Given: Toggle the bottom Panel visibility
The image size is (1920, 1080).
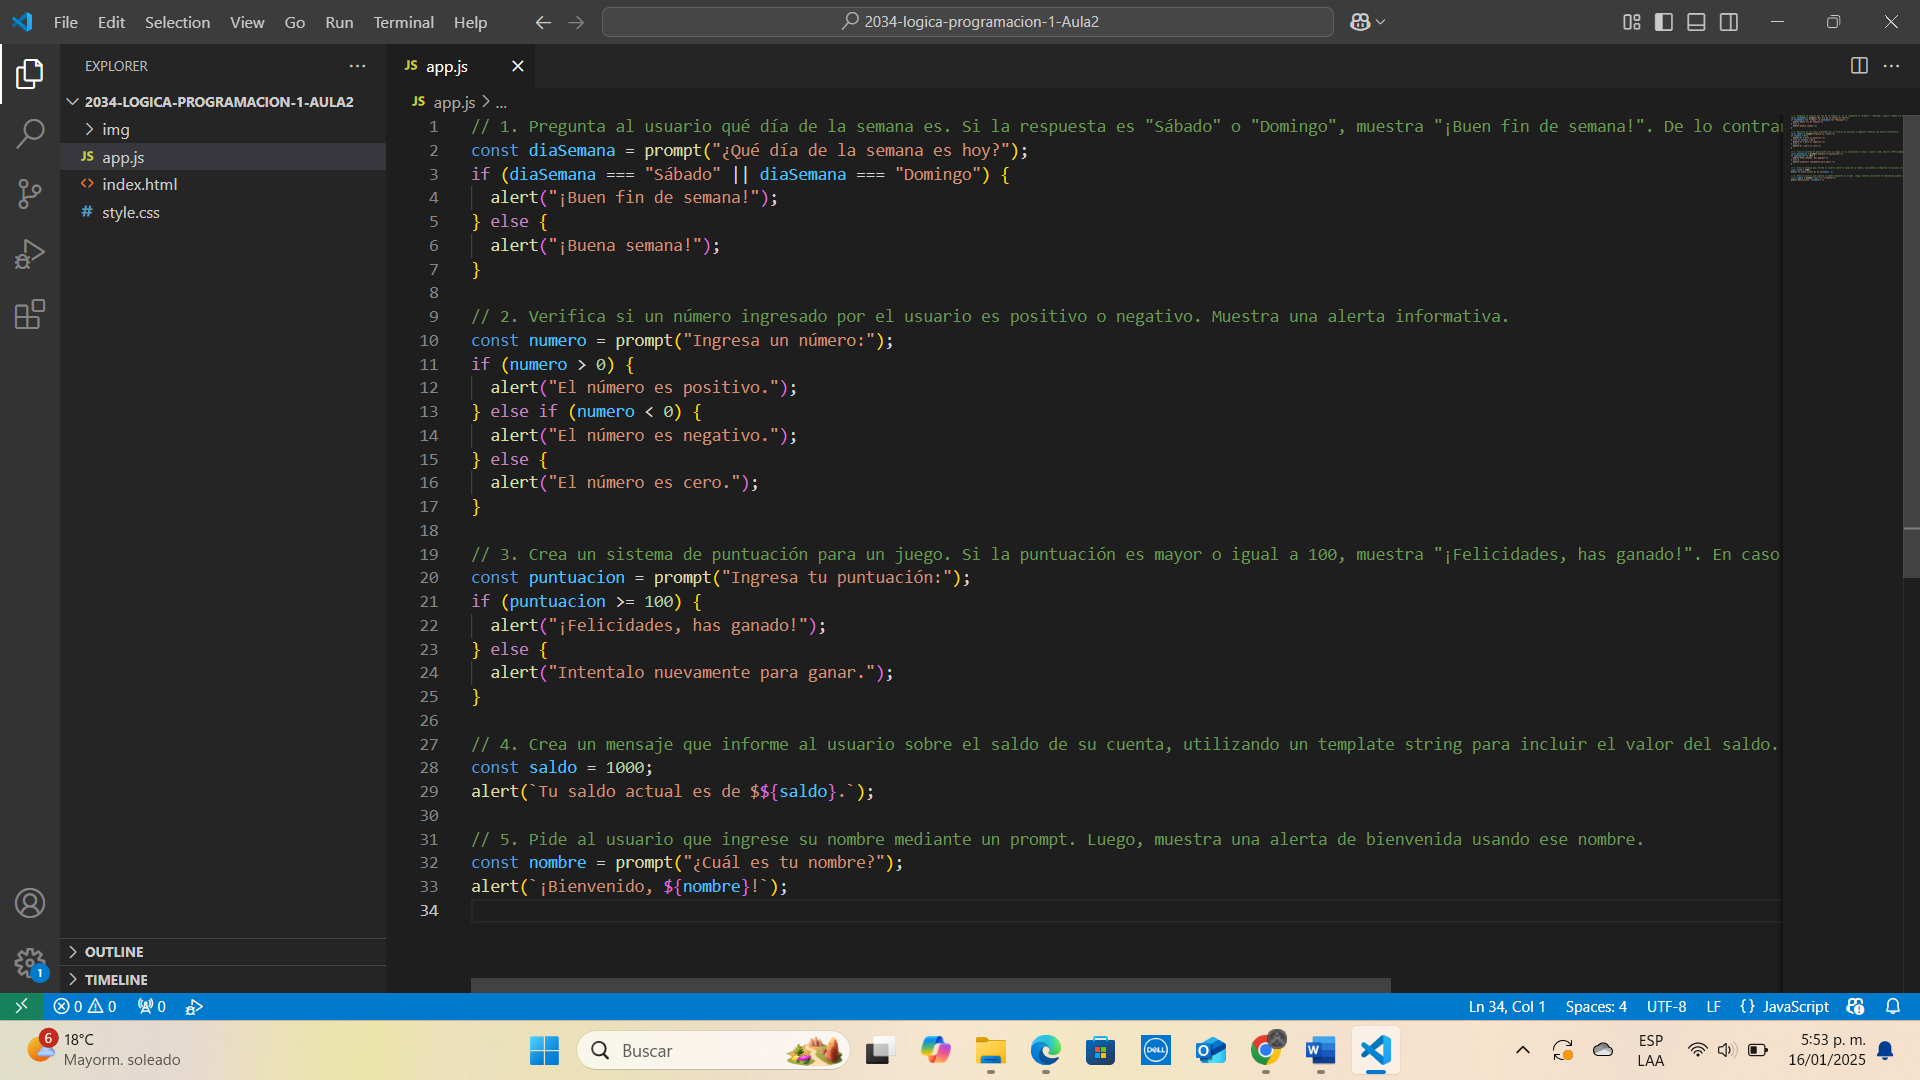Looking at the screenshot, I should [1696, 22].
